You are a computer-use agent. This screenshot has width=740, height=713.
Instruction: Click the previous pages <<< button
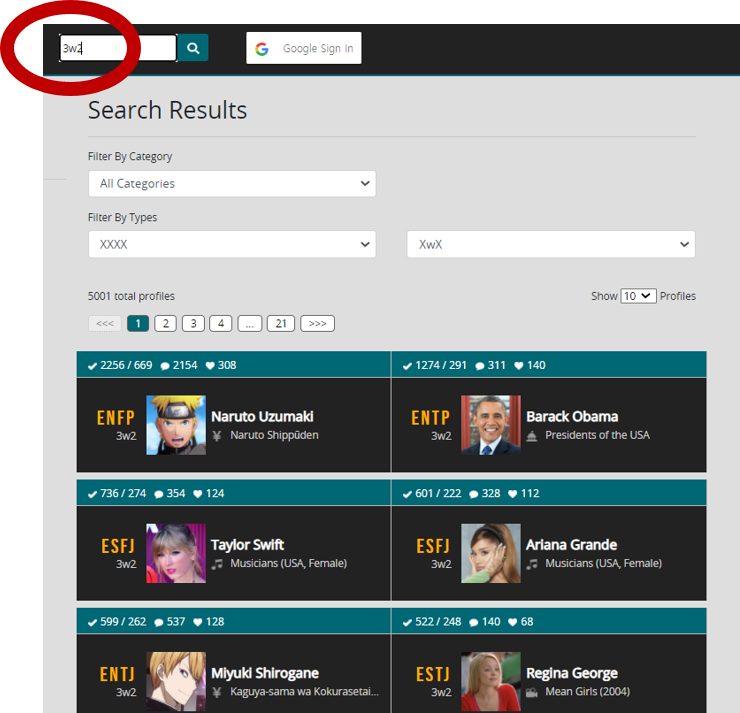[105, 324]
